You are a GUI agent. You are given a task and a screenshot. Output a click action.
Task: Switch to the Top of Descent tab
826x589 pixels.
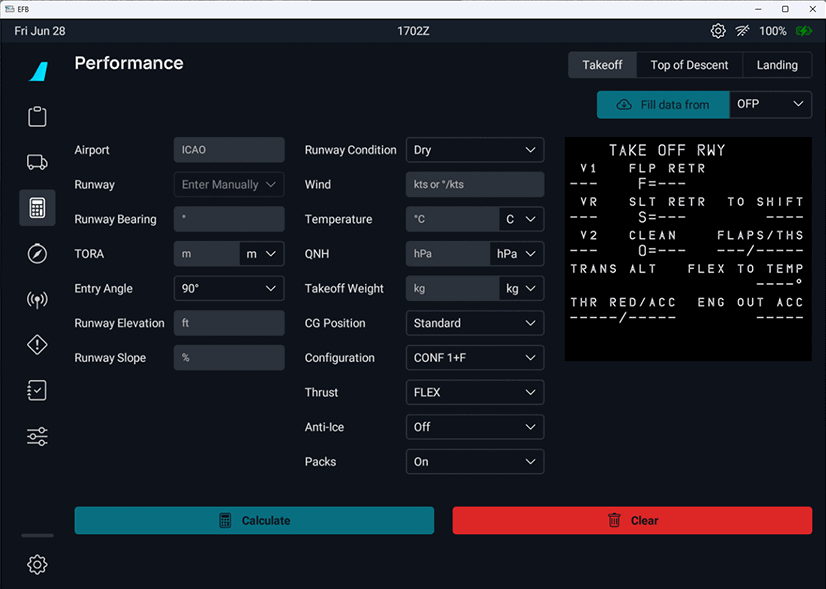coord(689,65)
